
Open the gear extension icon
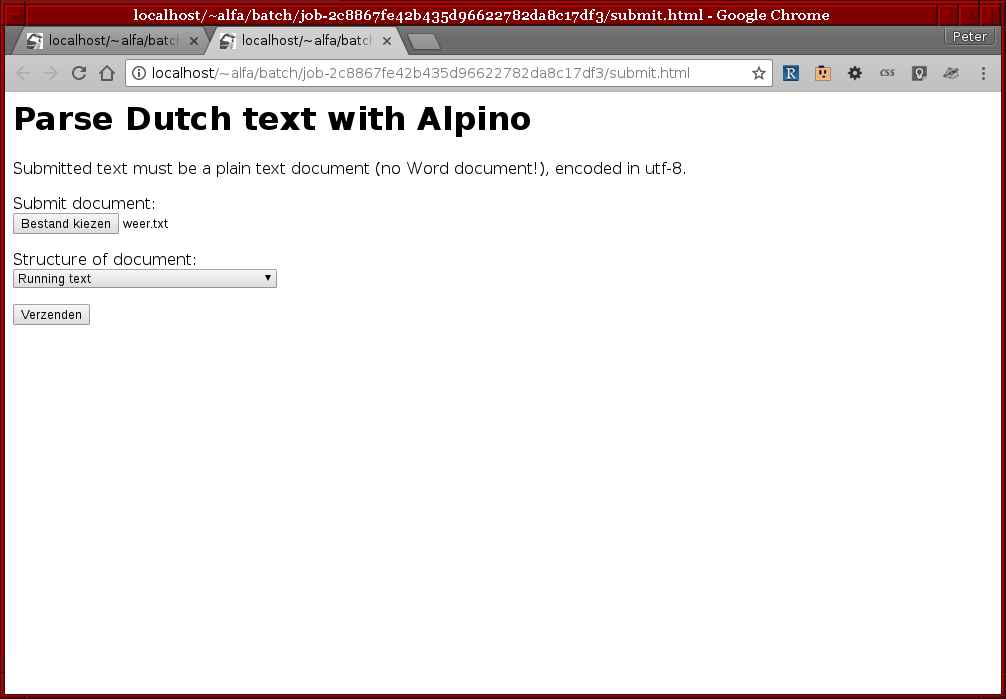tap(855, 73)
